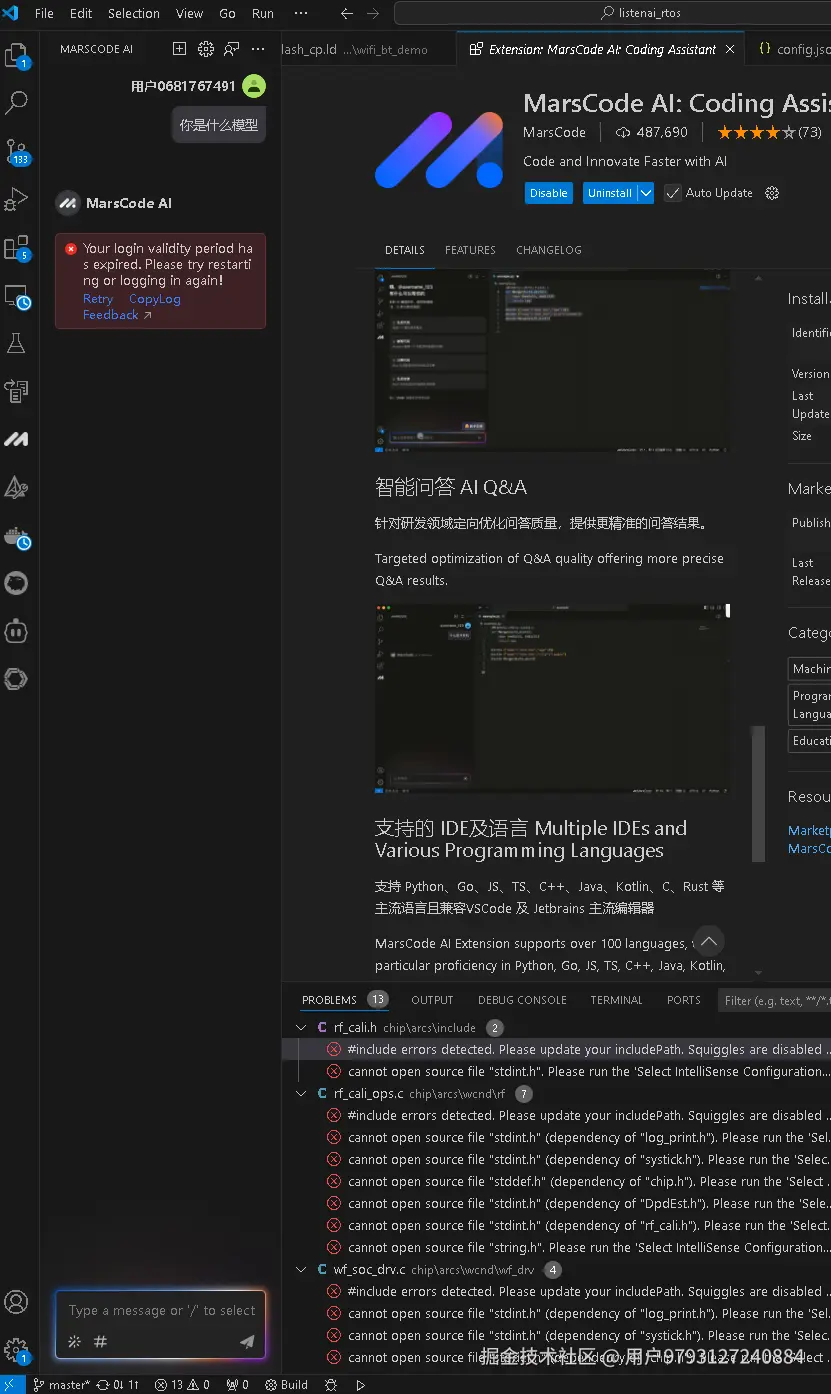Open the Search sidebar
831x1394 pixels.
click(16, 102)
